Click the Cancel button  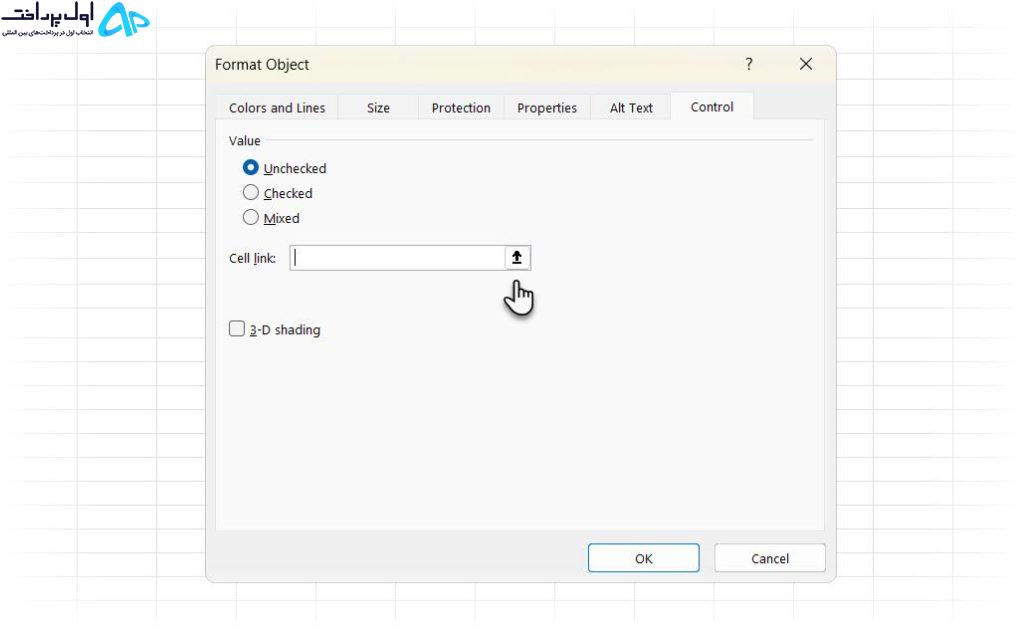coord(770,558)
